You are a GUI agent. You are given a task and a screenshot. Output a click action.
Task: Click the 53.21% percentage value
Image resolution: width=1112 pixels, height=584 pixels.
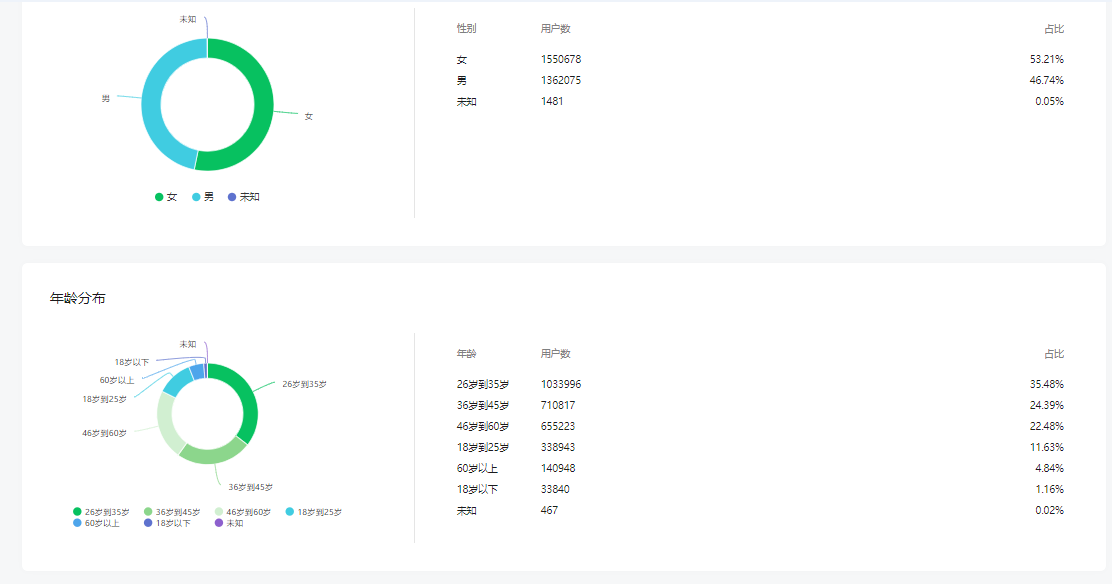click(x=1047, y=59)
